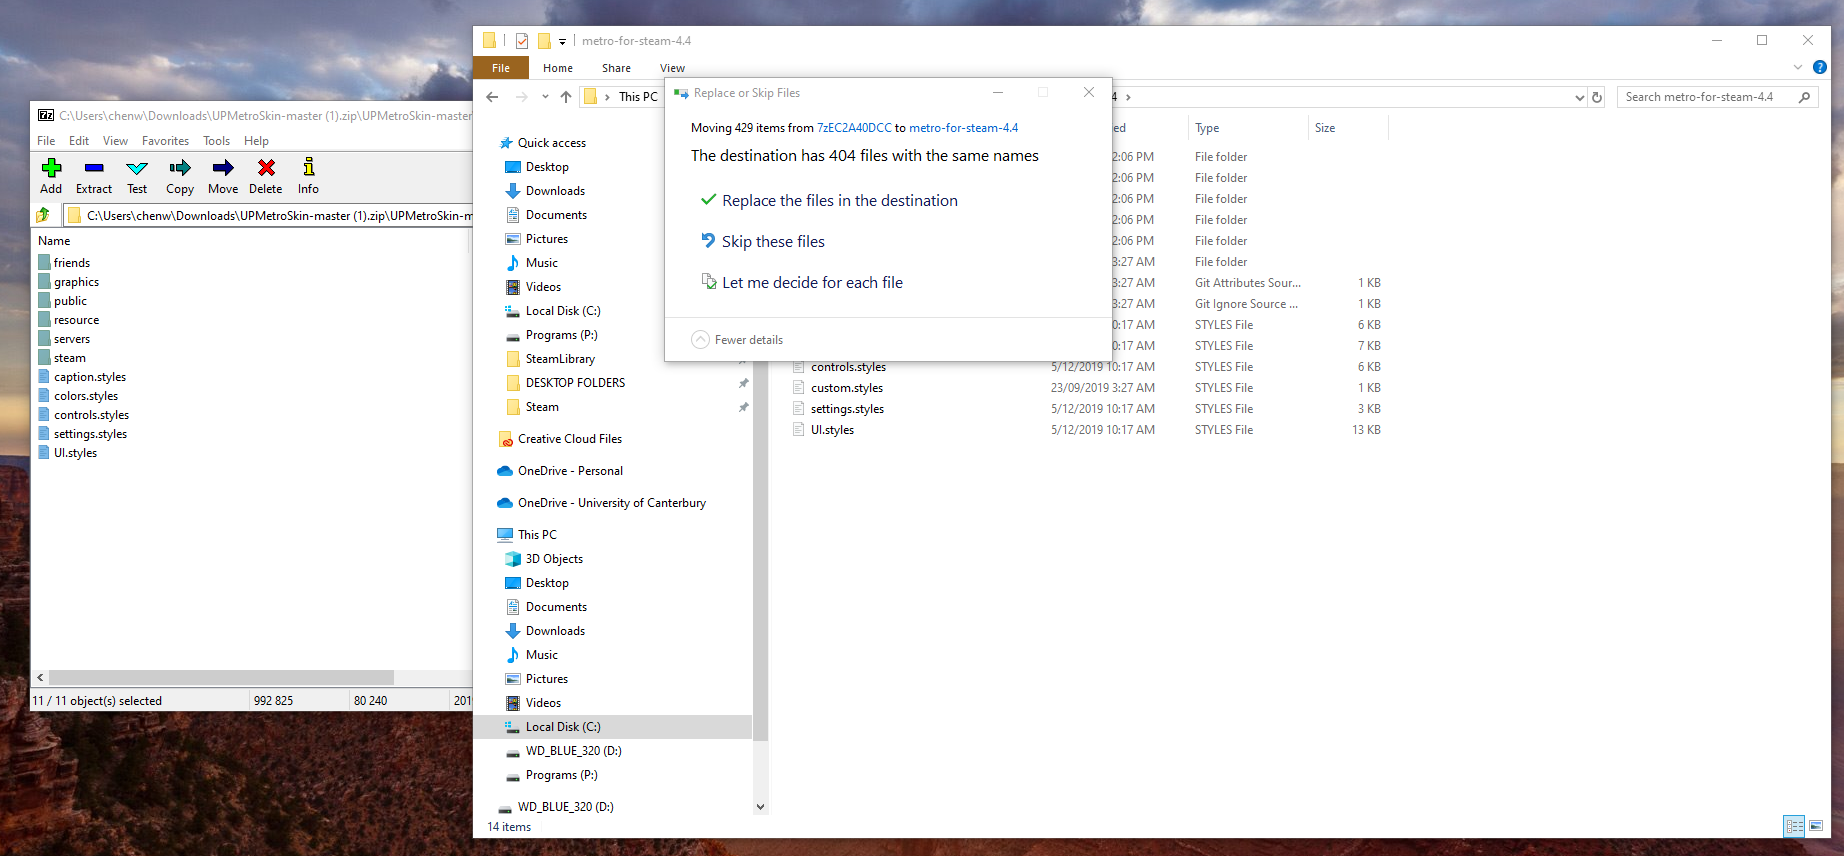
Task: Open Quick Access Toolbar customize dropdown
Action: 562,41
